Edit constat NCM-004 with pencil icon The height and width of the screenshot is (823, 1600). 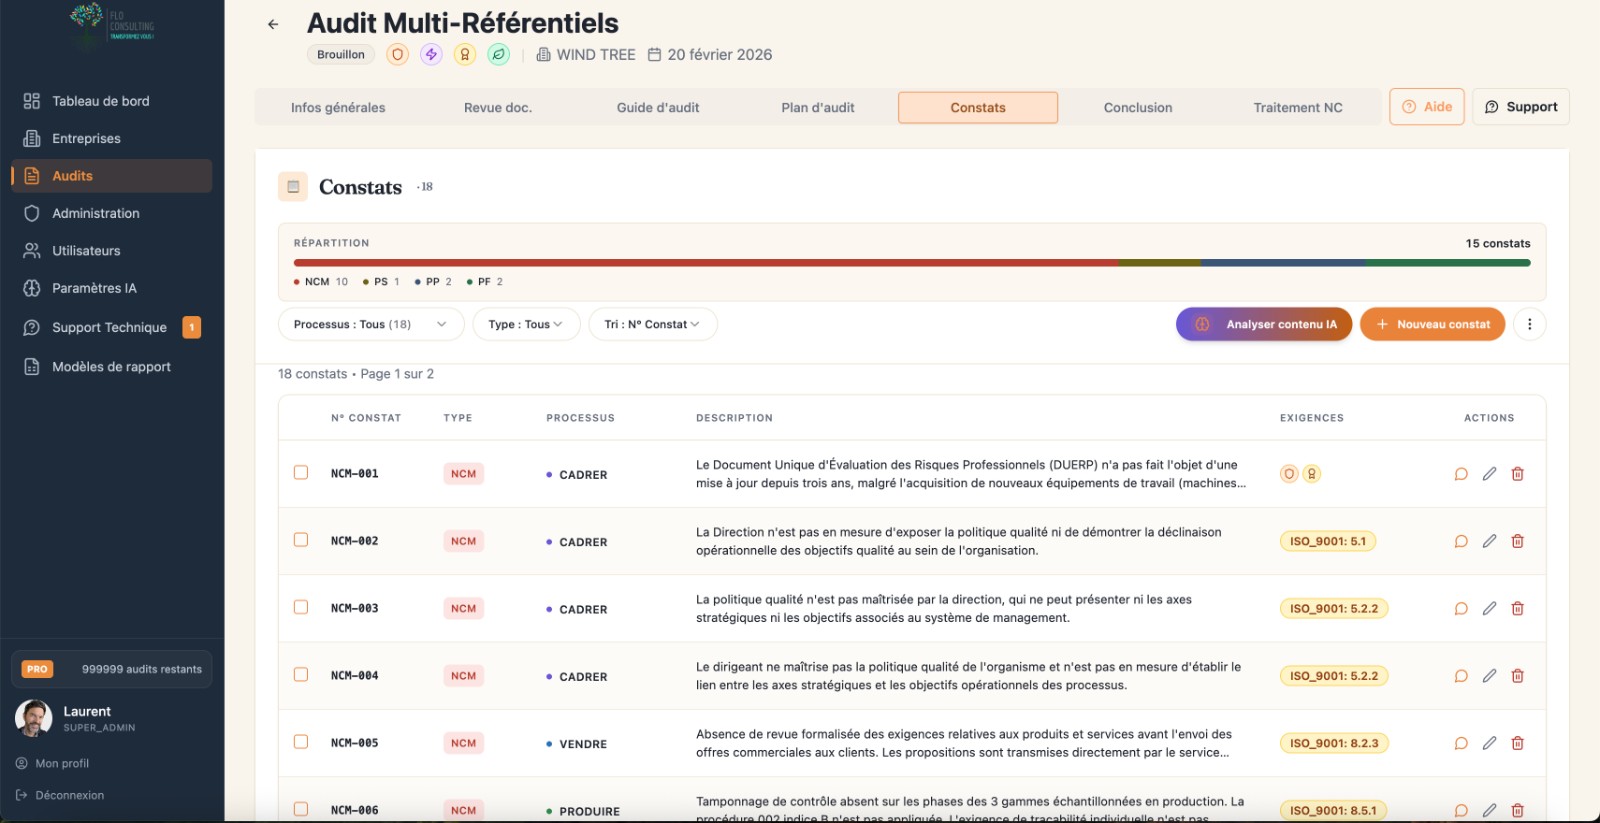tap(1489, 676)
